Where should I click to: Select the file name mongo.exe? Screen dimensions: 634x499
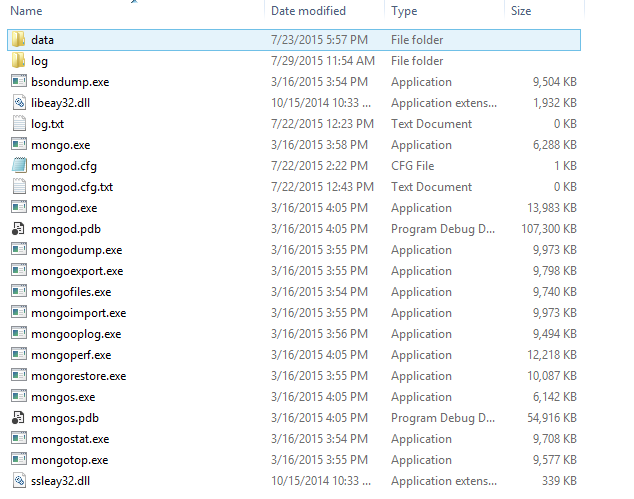pyautogui.click(x=61, y=145)
